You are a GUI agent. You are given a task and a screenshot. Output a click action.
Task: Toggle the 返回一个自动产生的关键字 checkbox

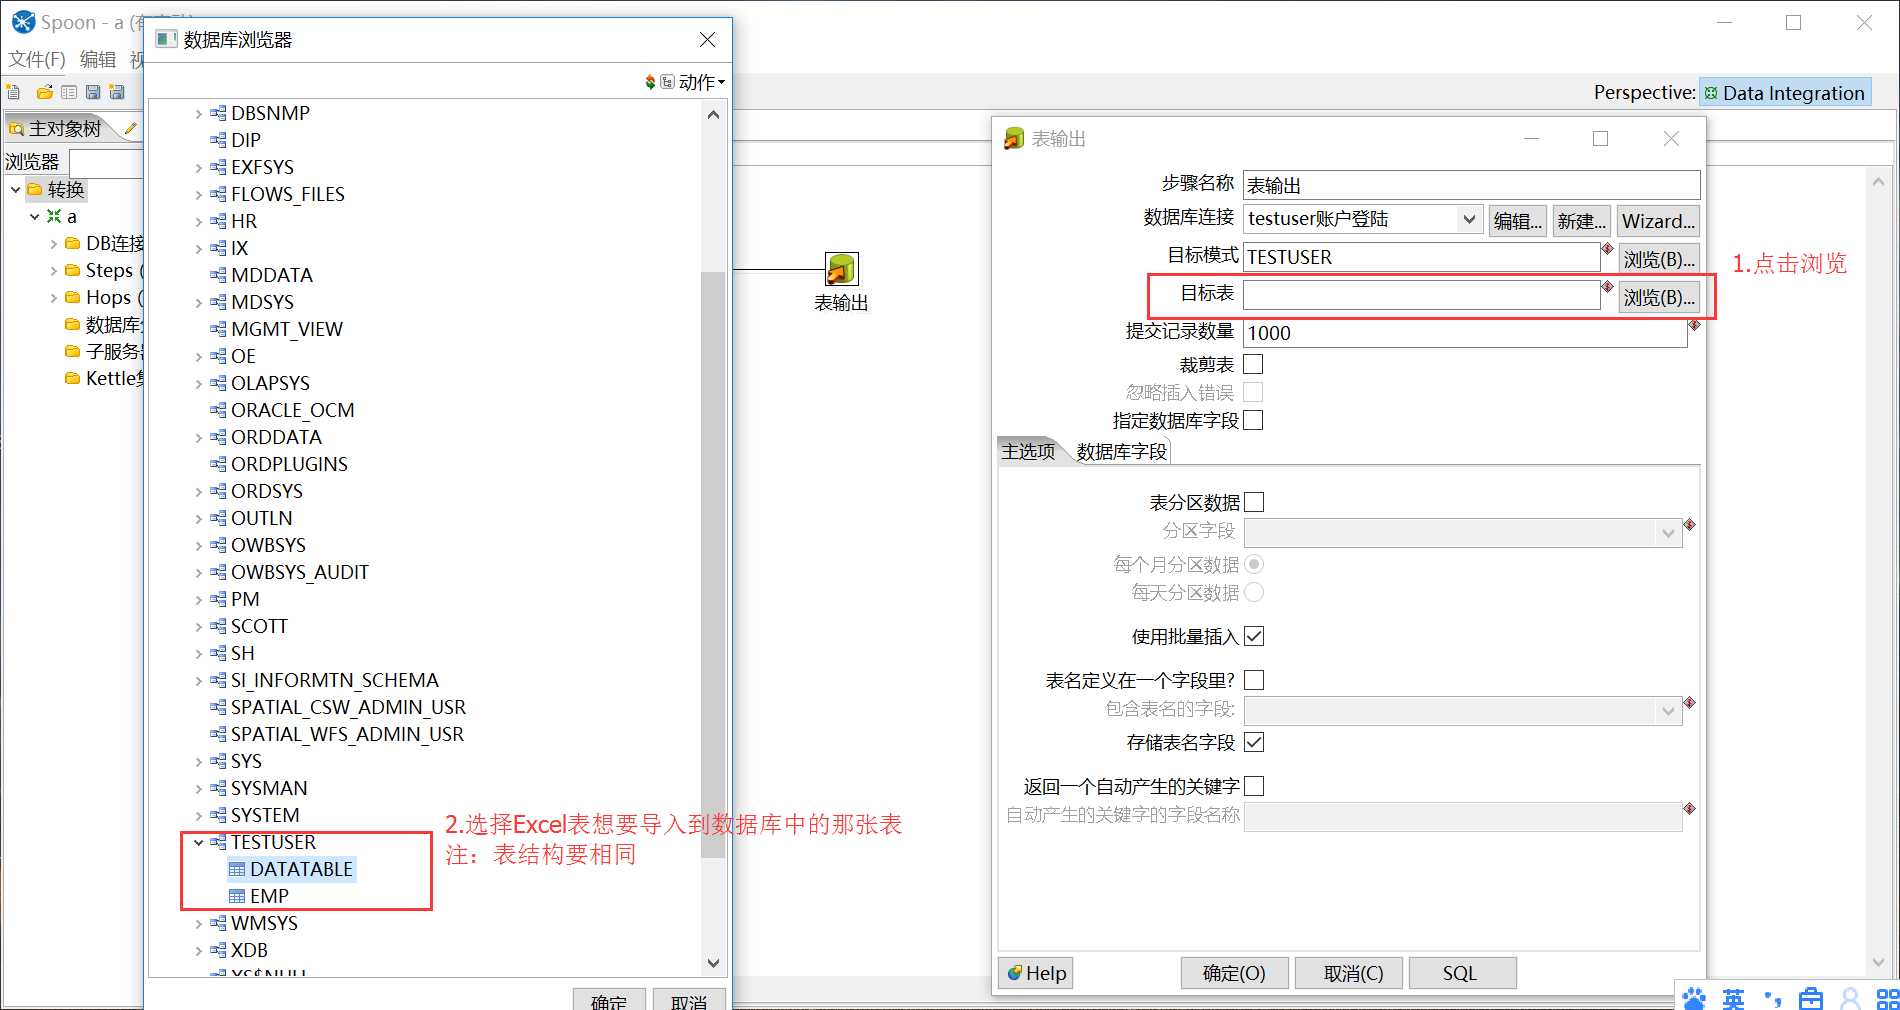tap(1254, 786)
